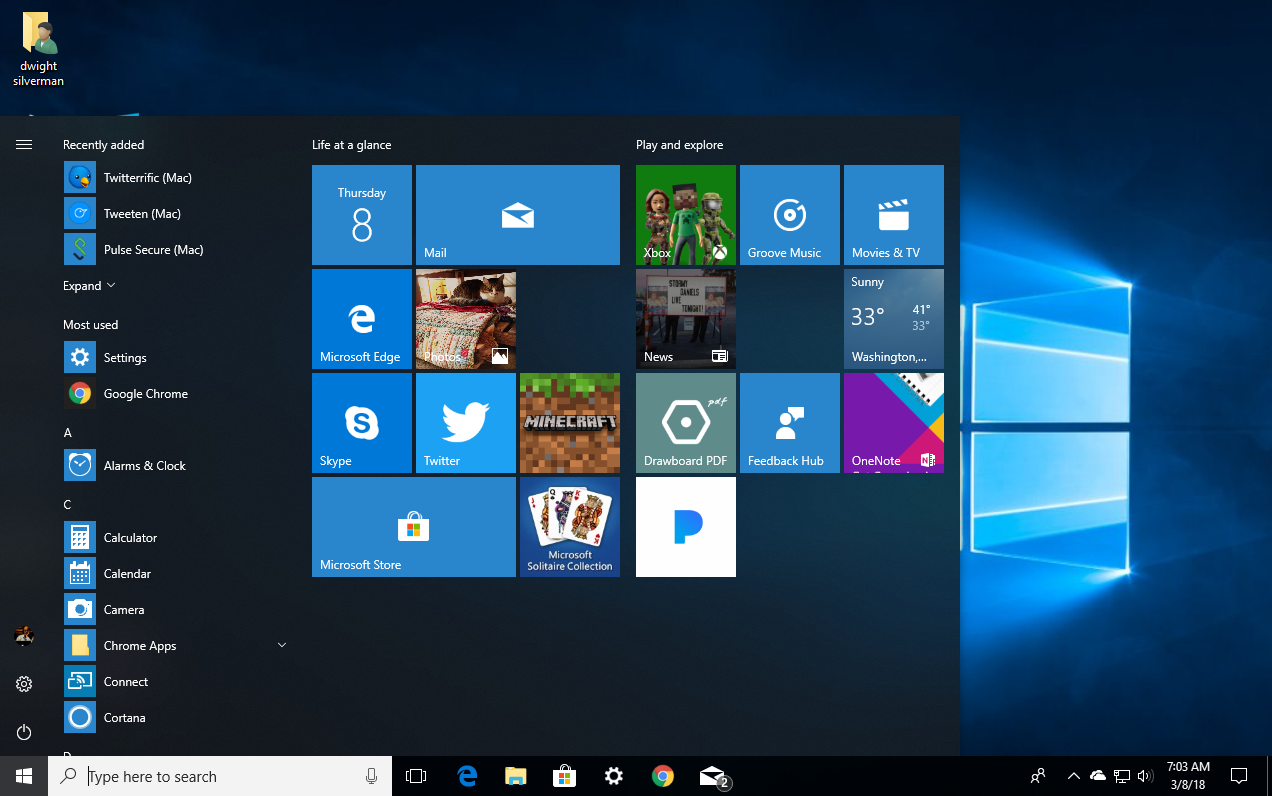Open Pulse Secure (Mac)
Screen dimensions: 1272x796
tap(176, 250)
